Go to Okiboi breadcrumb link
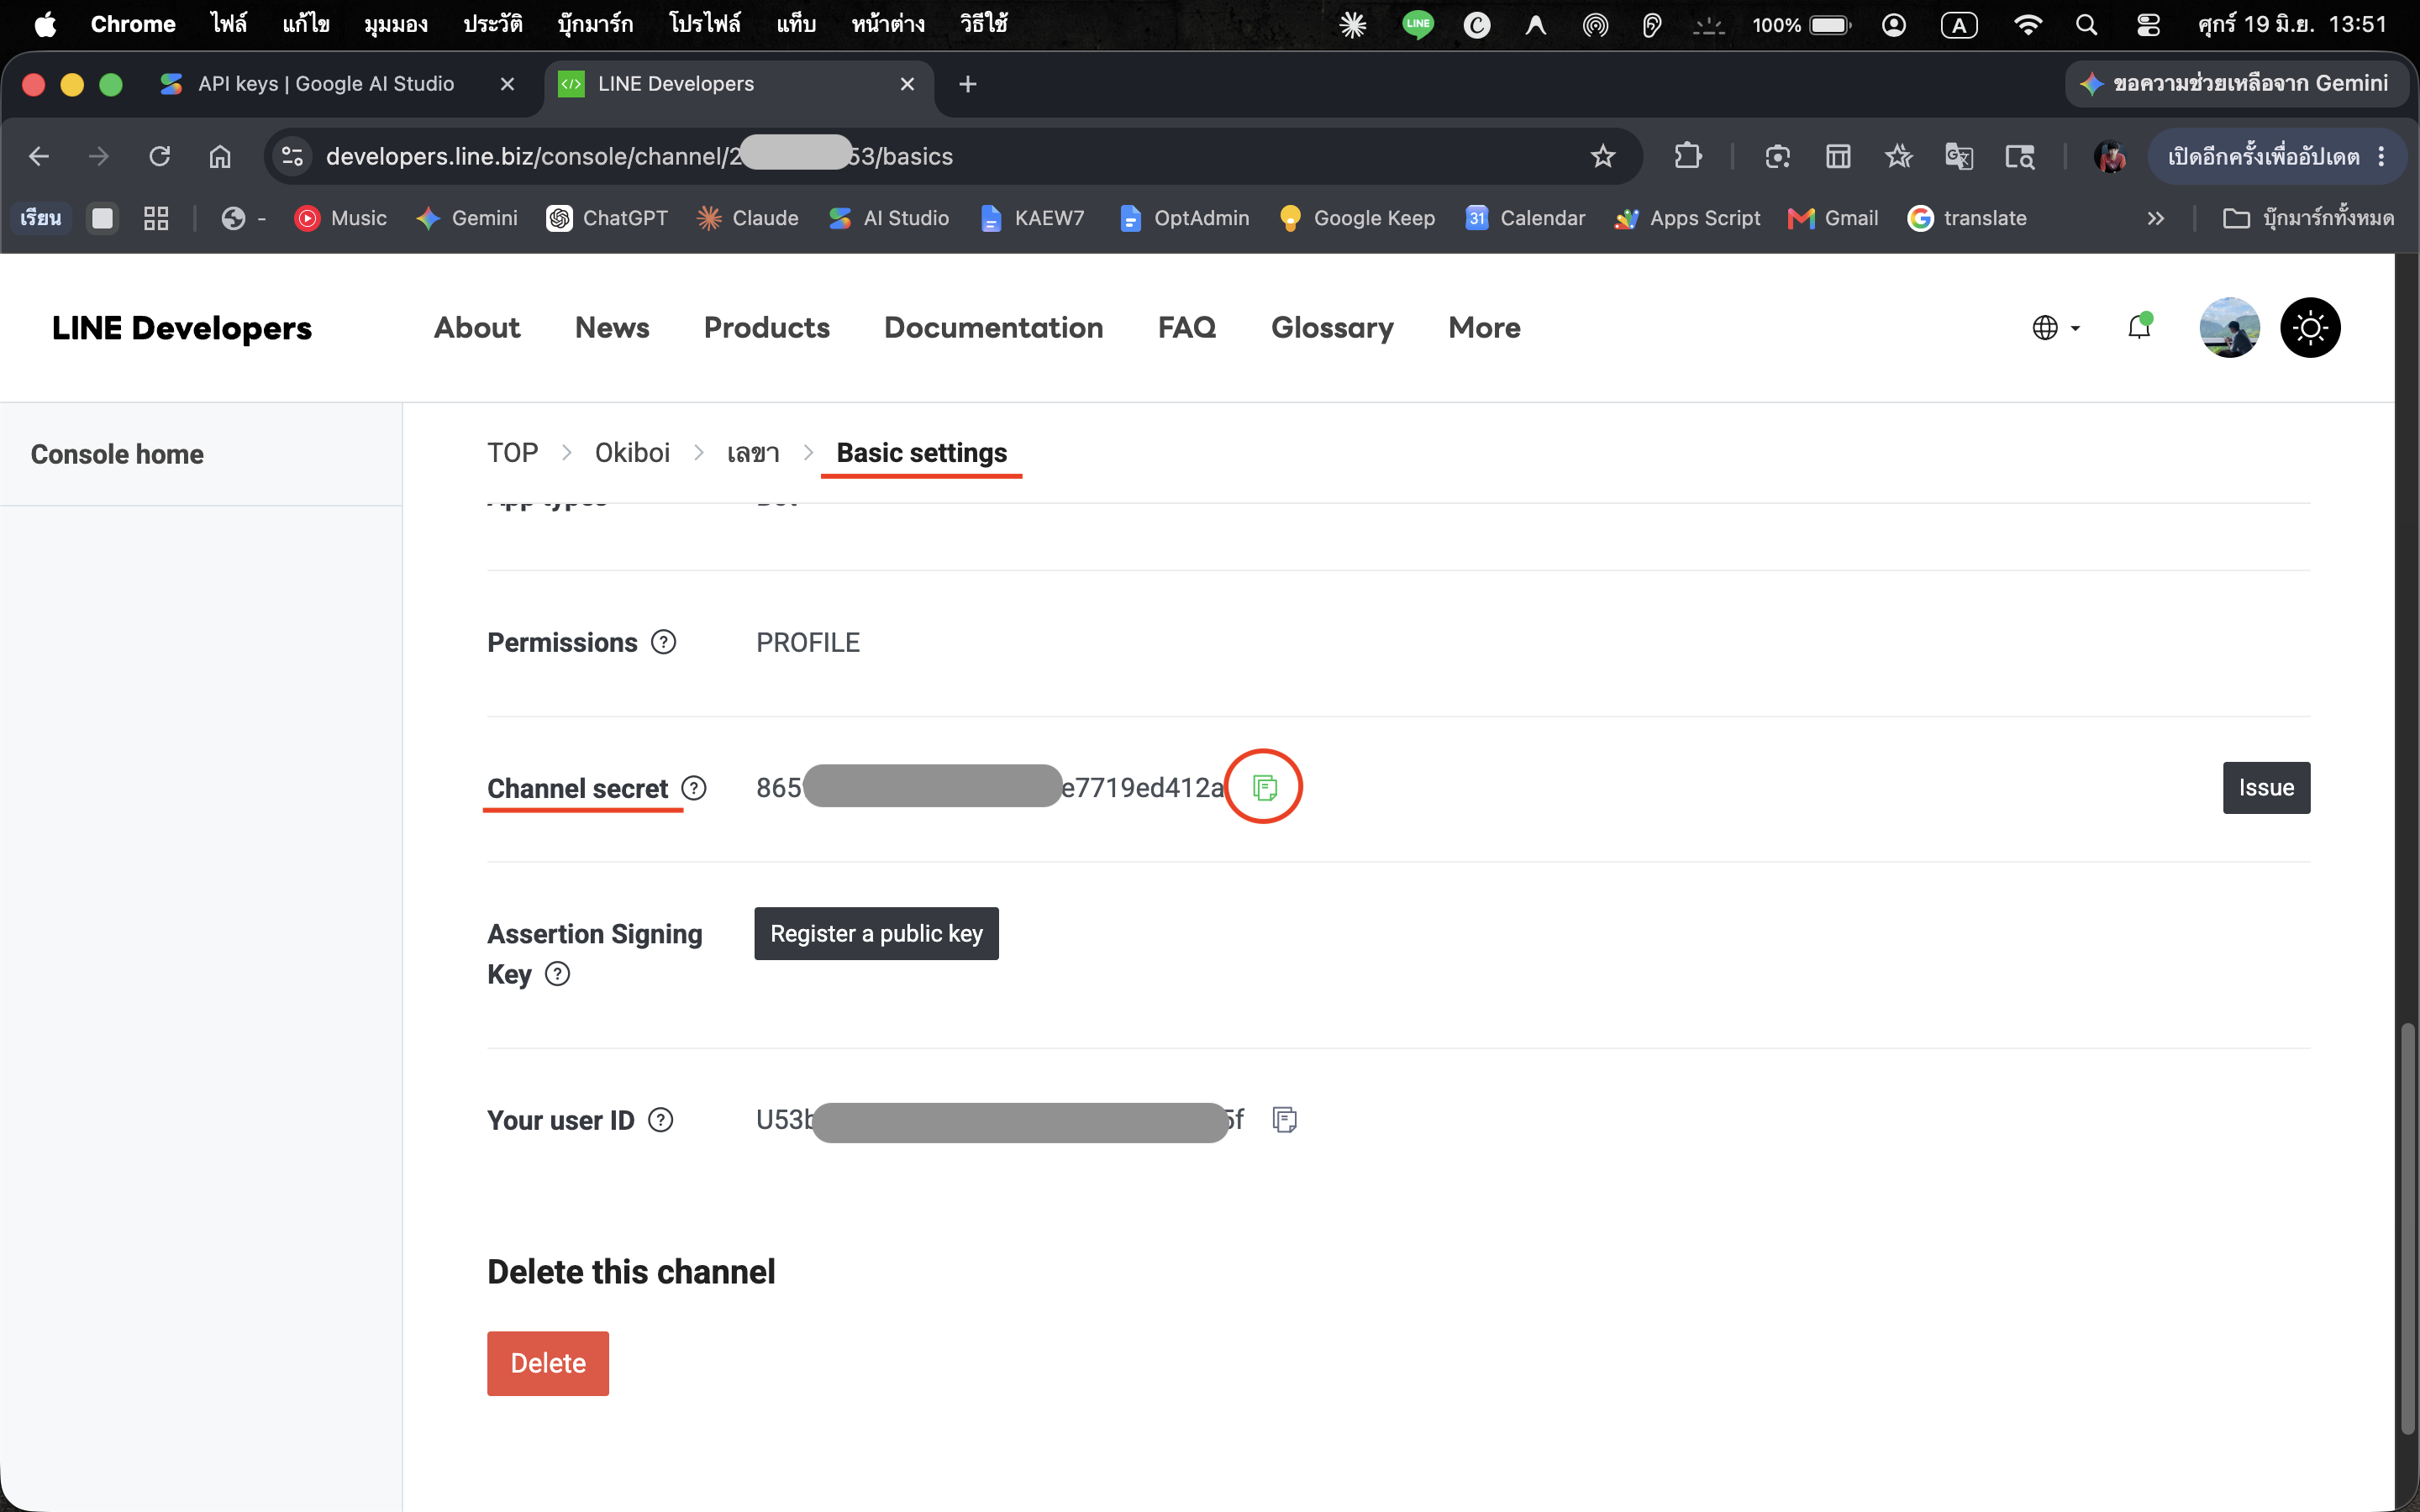 (x=632, y=453)
